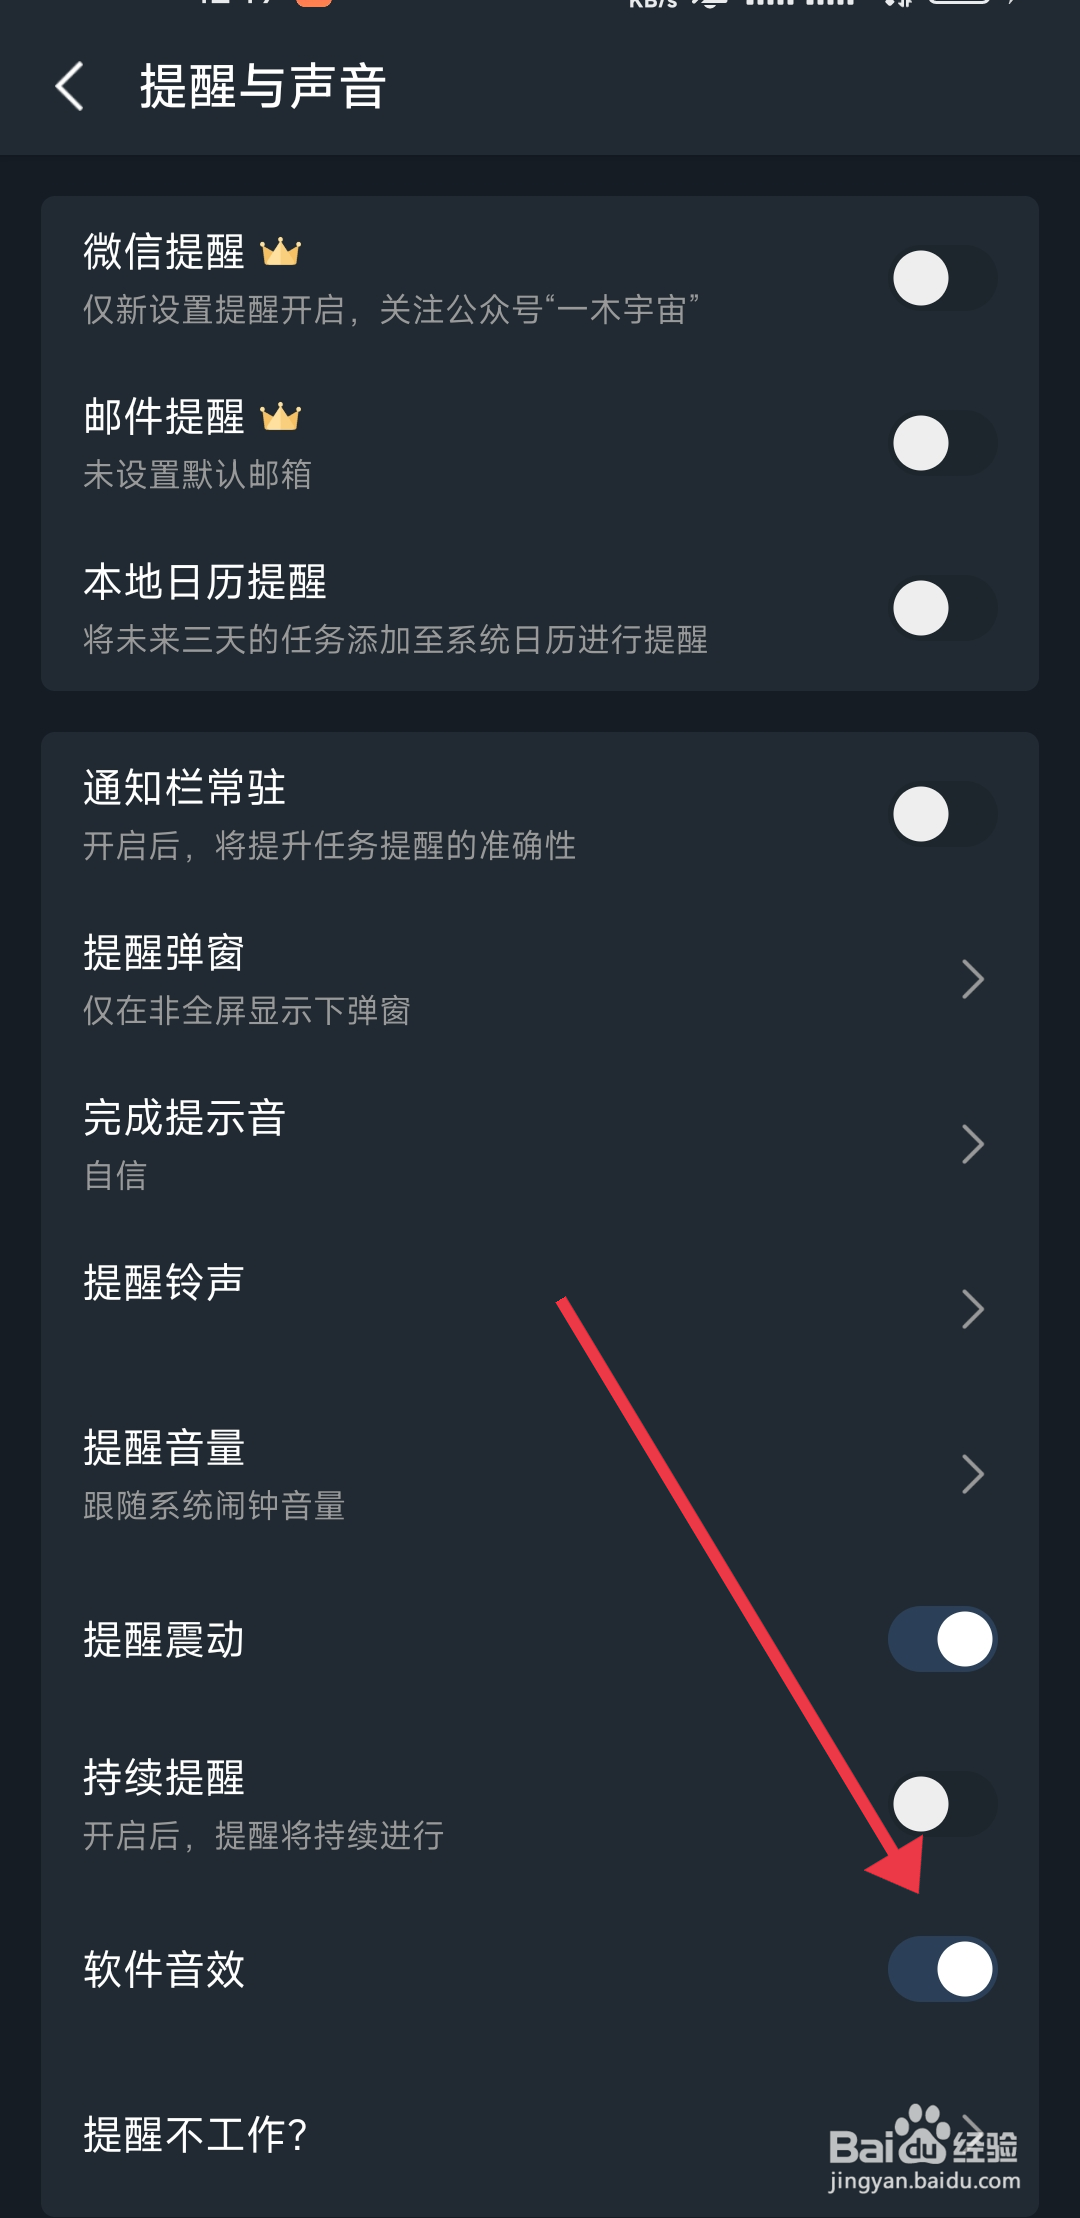This screenshot has width=1080, height=2218.
Task: Open the 提醒不工作? help entry
Action: [x=540, y=2134]
